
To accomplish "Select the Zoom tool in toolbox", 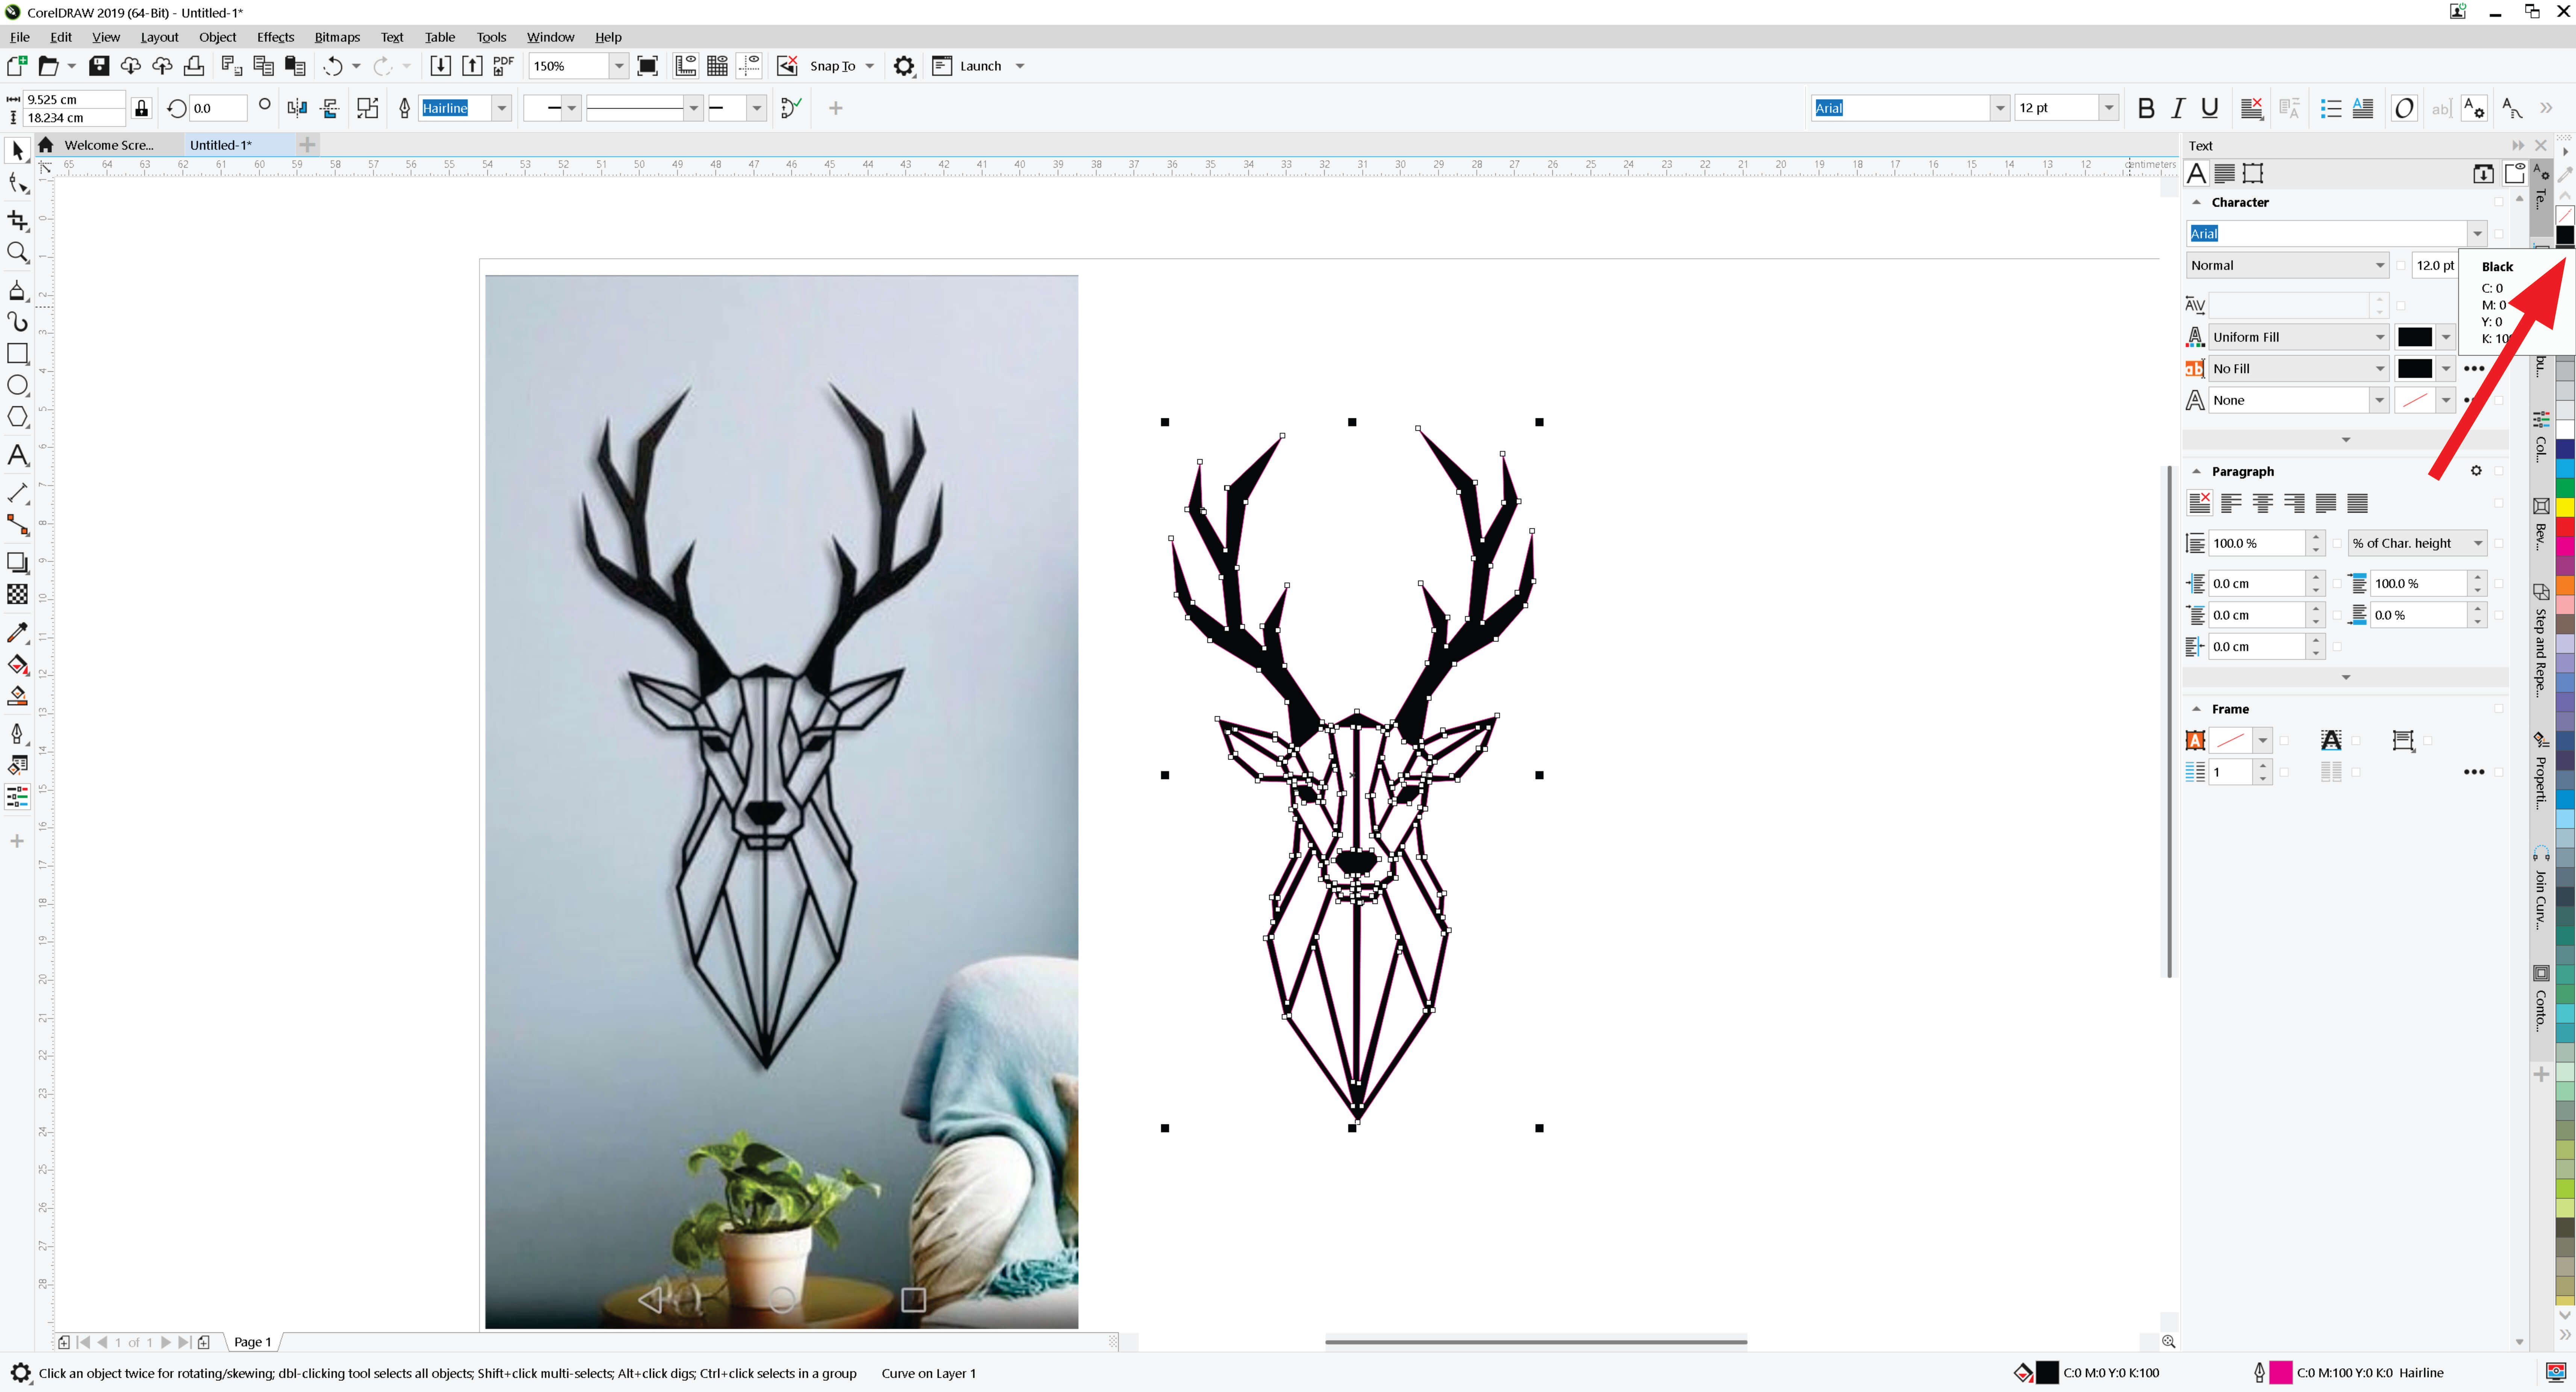I will (x=17, y=252).
